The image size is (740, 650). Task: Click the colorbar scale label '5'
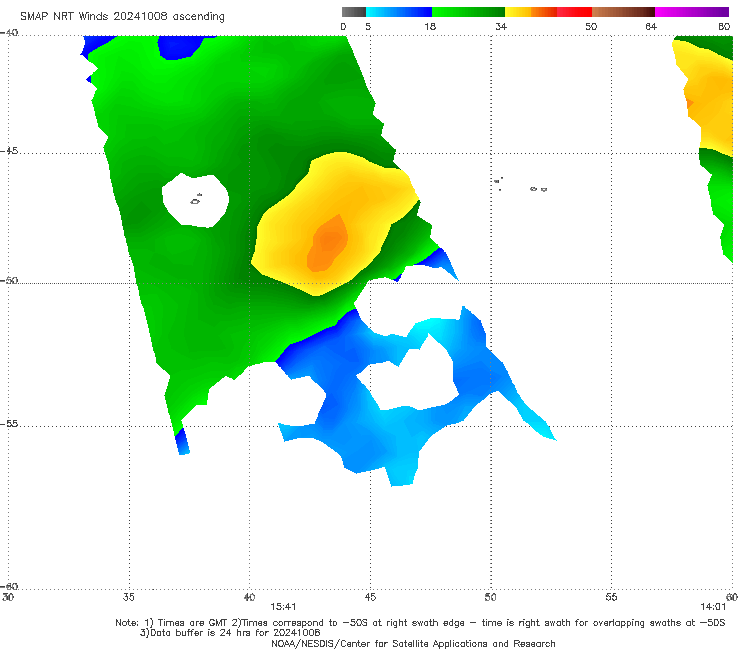tap(368, 26)
